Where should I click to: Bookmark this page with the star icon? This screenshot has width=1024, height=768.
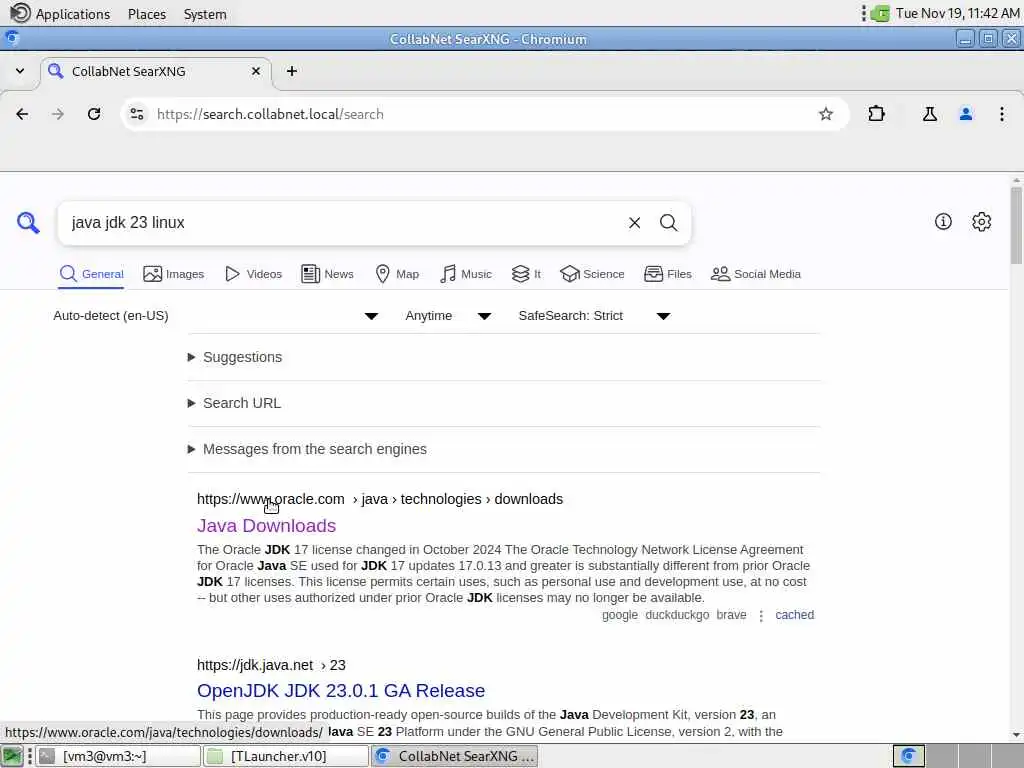coord(825,114)
